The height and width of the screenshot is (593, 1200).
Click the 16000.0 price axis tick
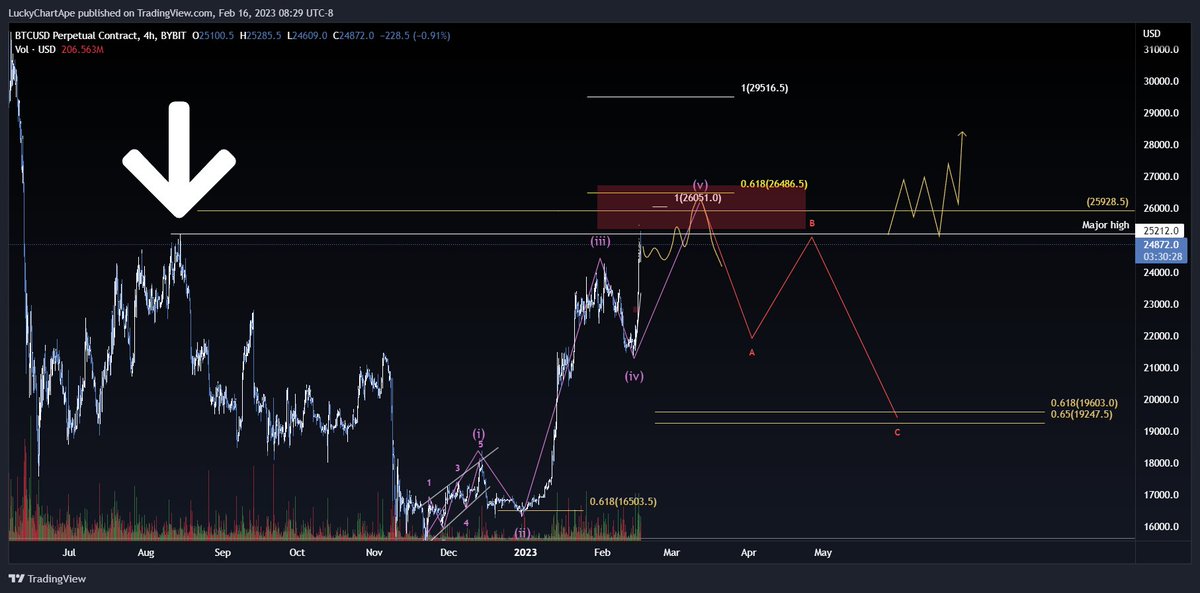tap(1161, 527)
